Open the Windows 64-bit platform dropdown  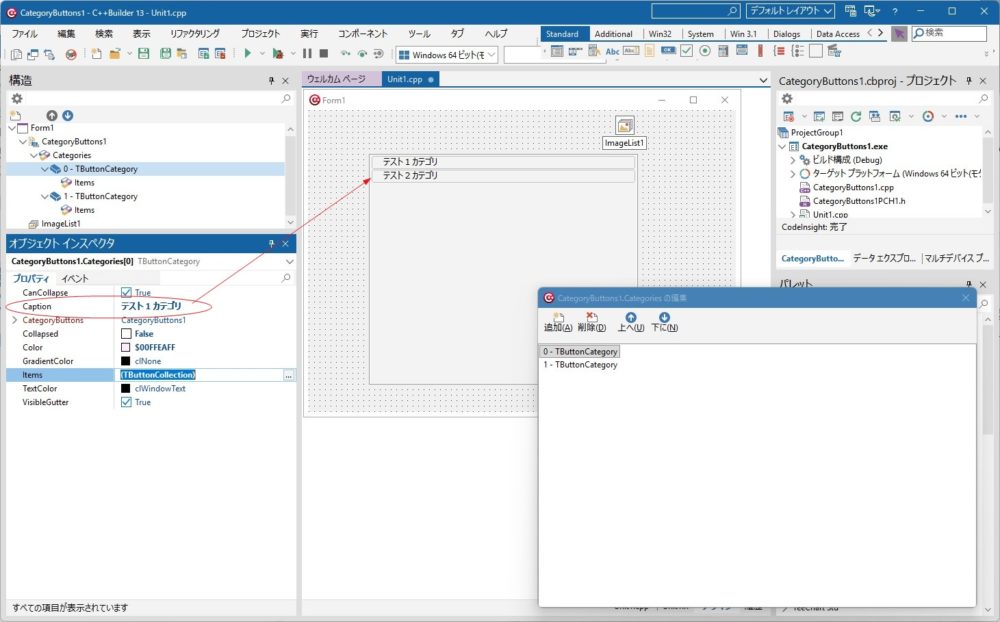coord(448,55)
